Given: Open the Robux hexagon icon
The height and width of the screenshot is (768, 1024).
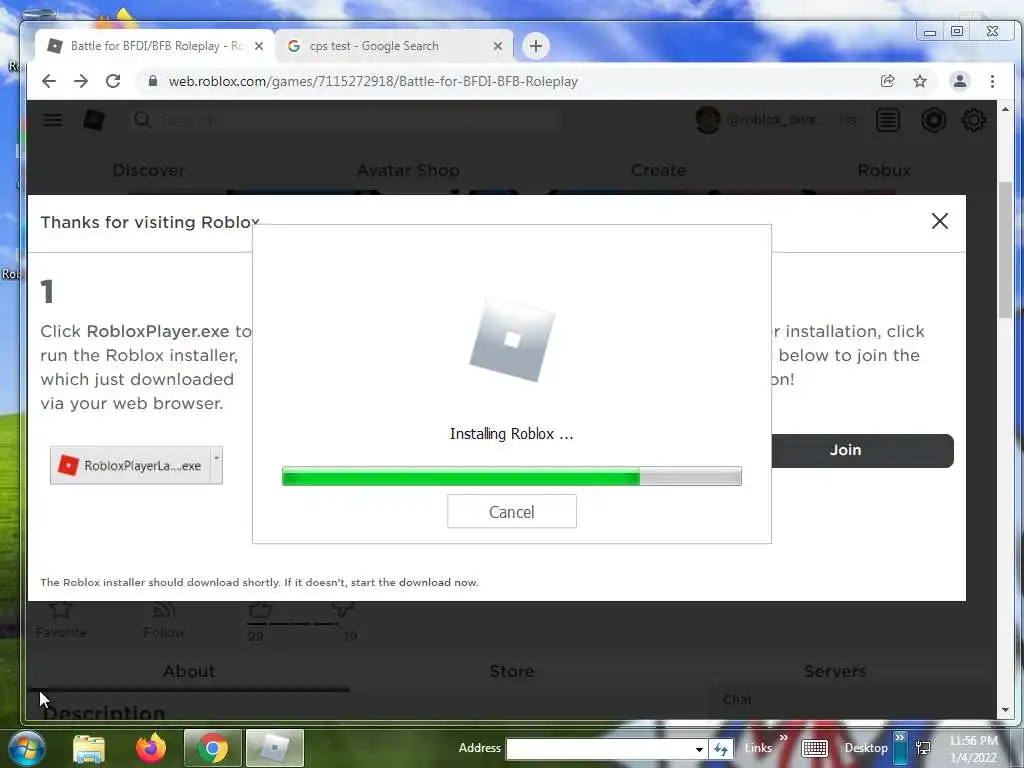Looking at the screenshot, I should (x=933, y=120).
